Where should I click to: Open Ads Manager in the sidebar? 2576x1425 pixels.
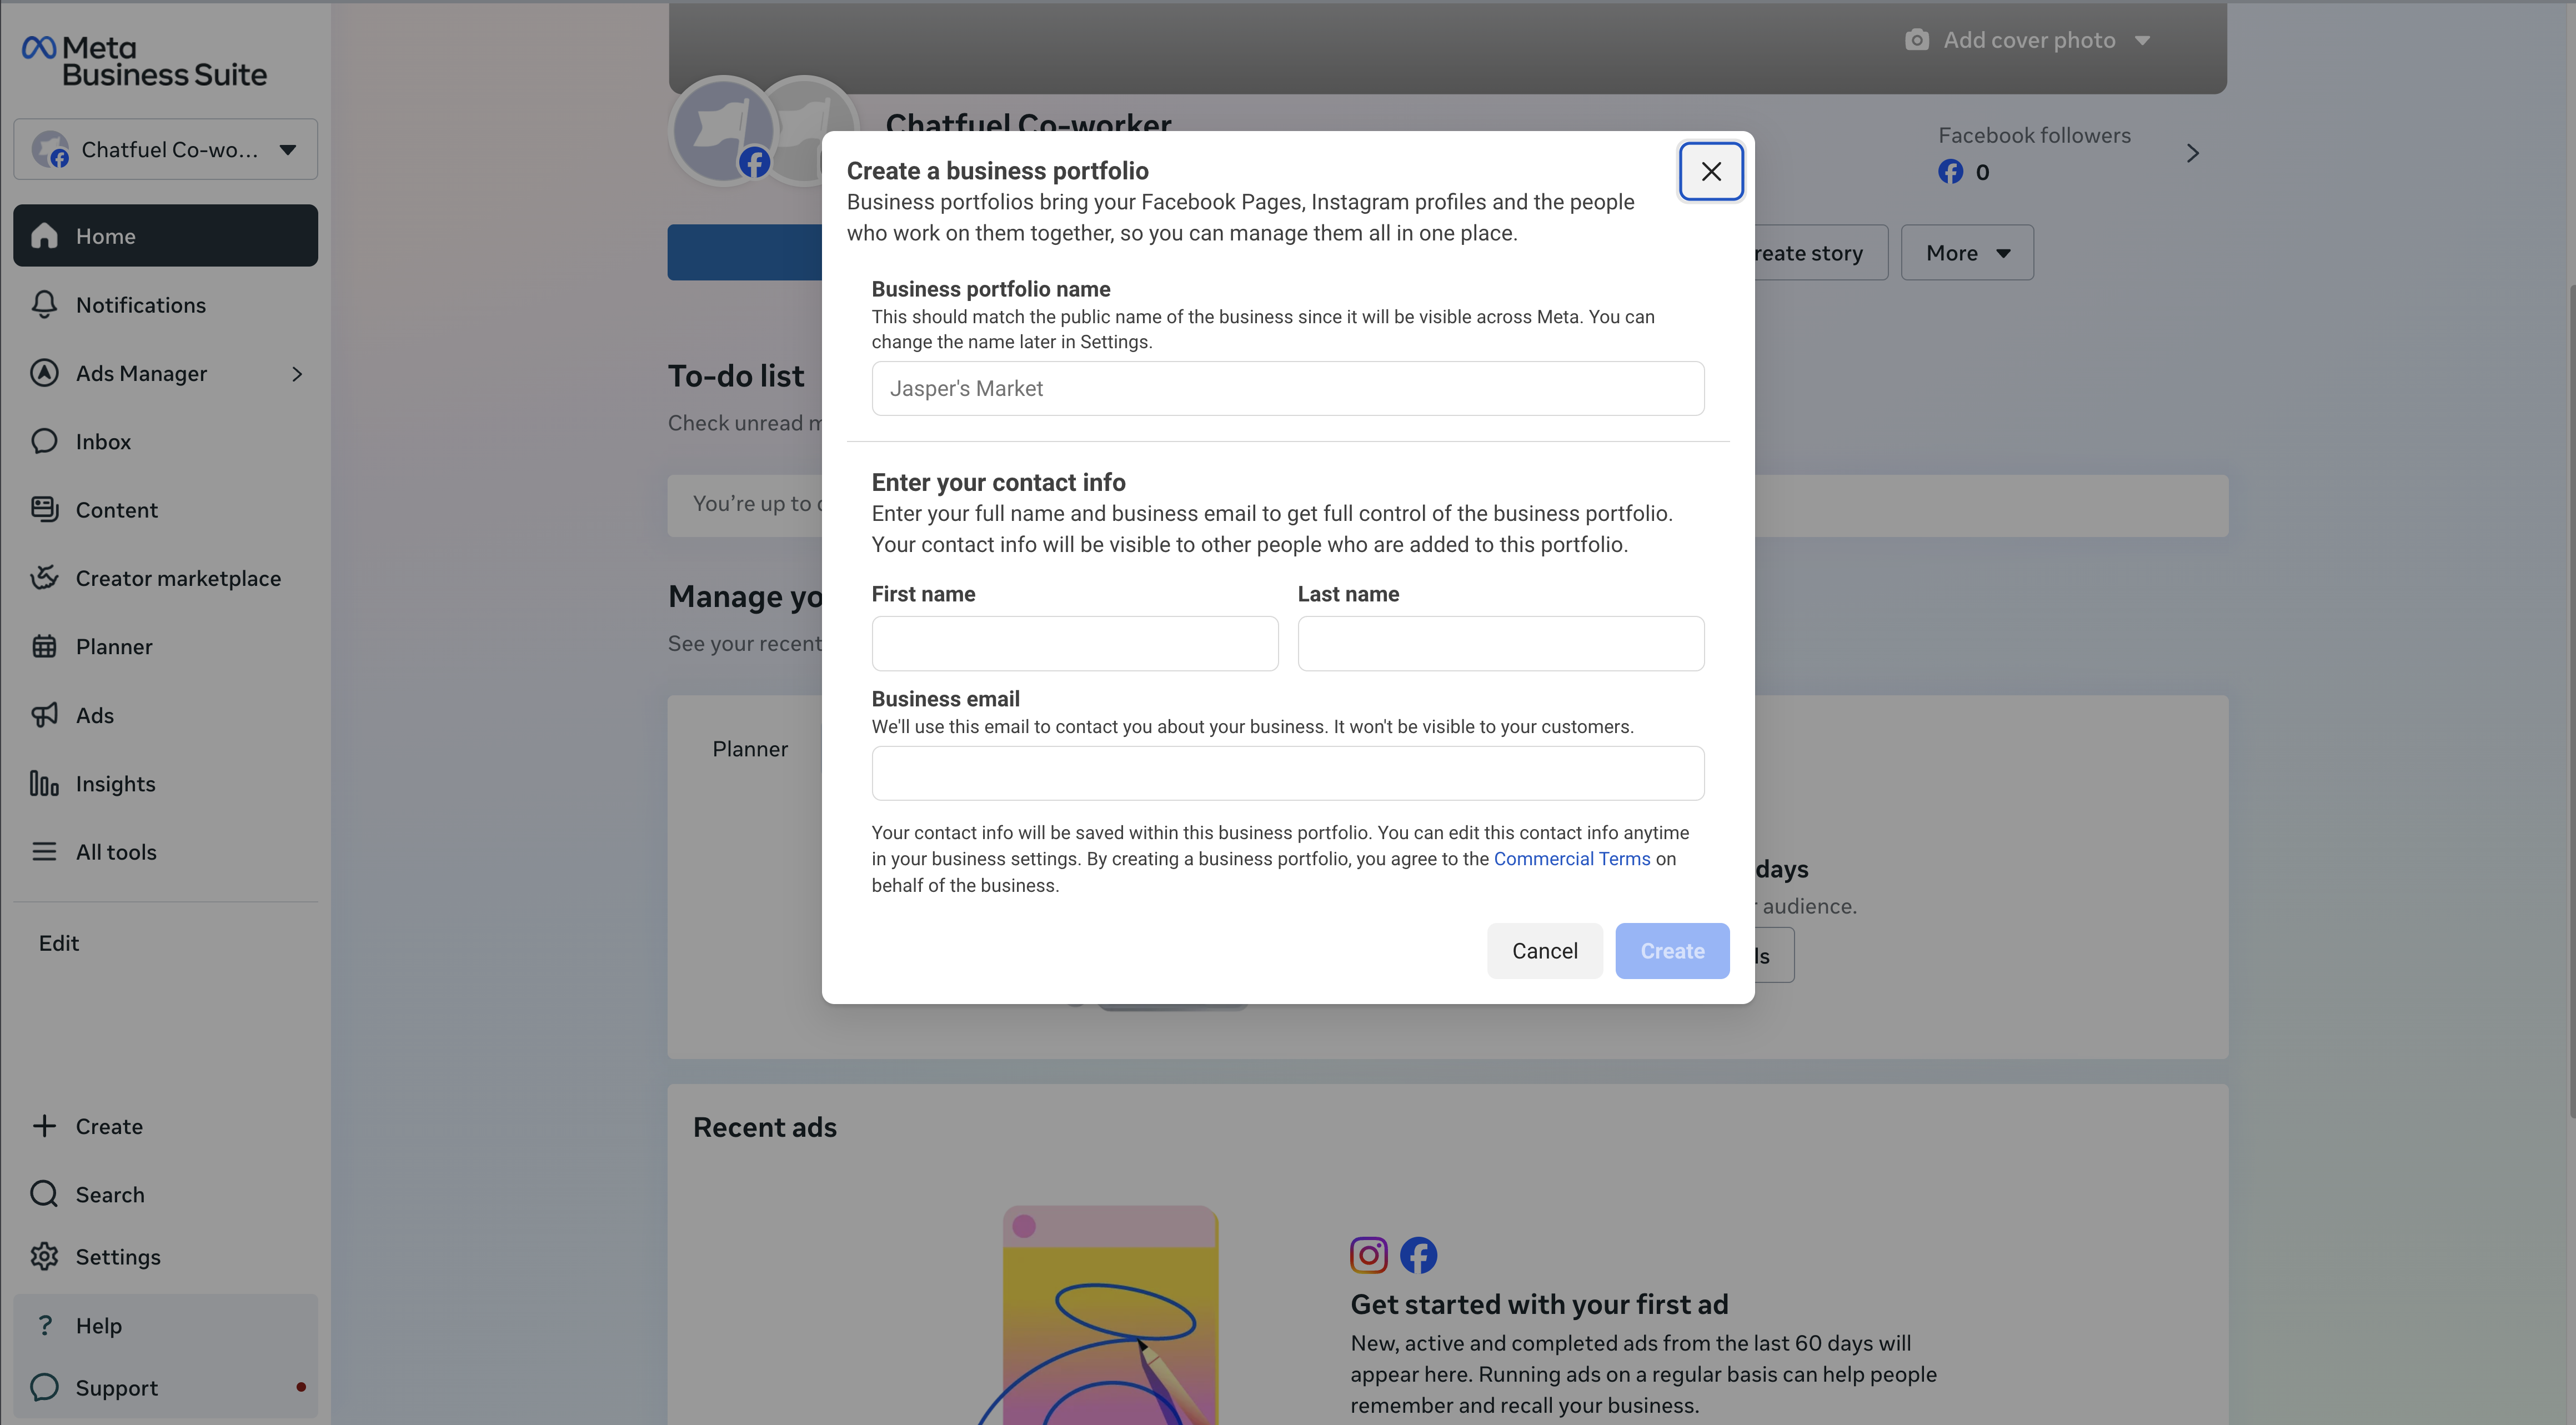(x=166, y=373)
